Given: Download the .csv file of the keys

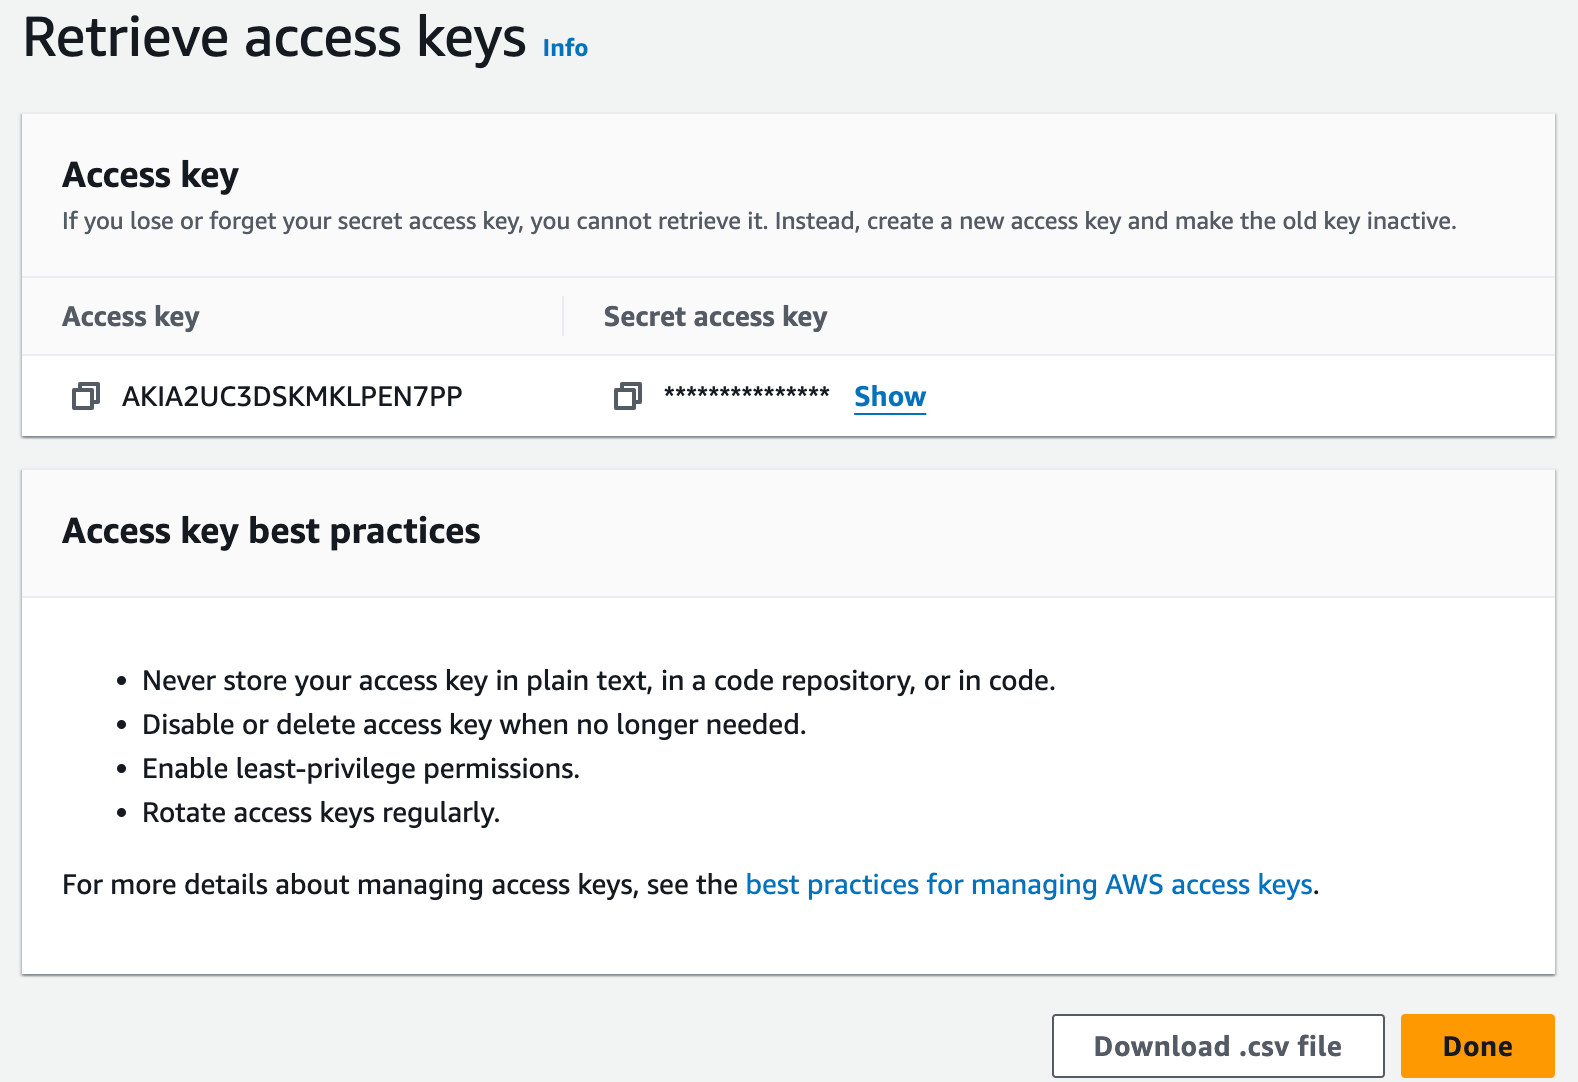Looking at the screenshot, I should point(1217,1046).
